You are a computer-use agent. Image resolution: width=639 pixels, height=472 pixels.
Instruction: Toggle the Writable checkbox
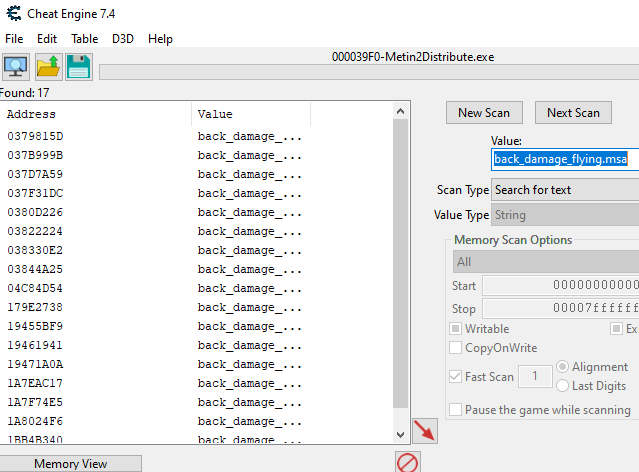[x=455, y=329]
